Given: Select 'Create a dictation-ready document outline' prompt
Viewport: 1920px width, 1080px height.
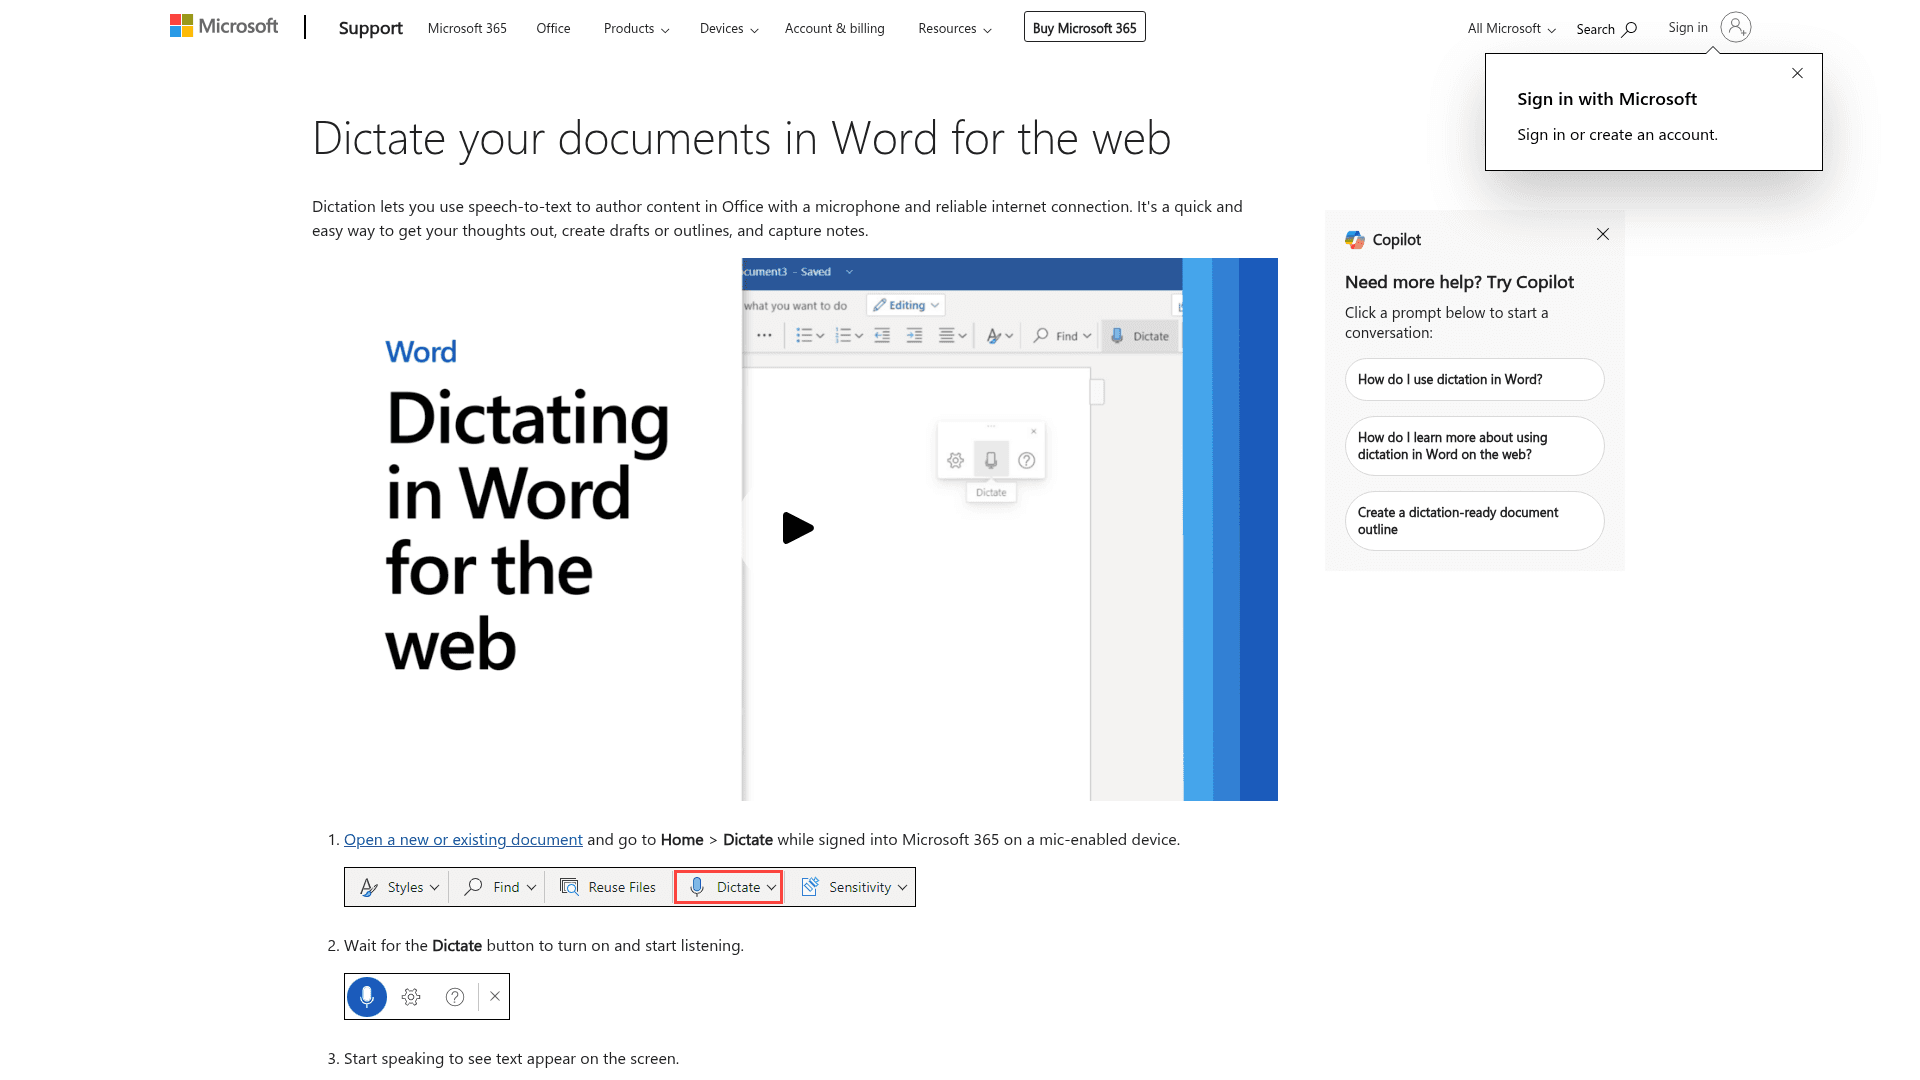Looking at the screenshot, I should click(x=1474, y=521).
